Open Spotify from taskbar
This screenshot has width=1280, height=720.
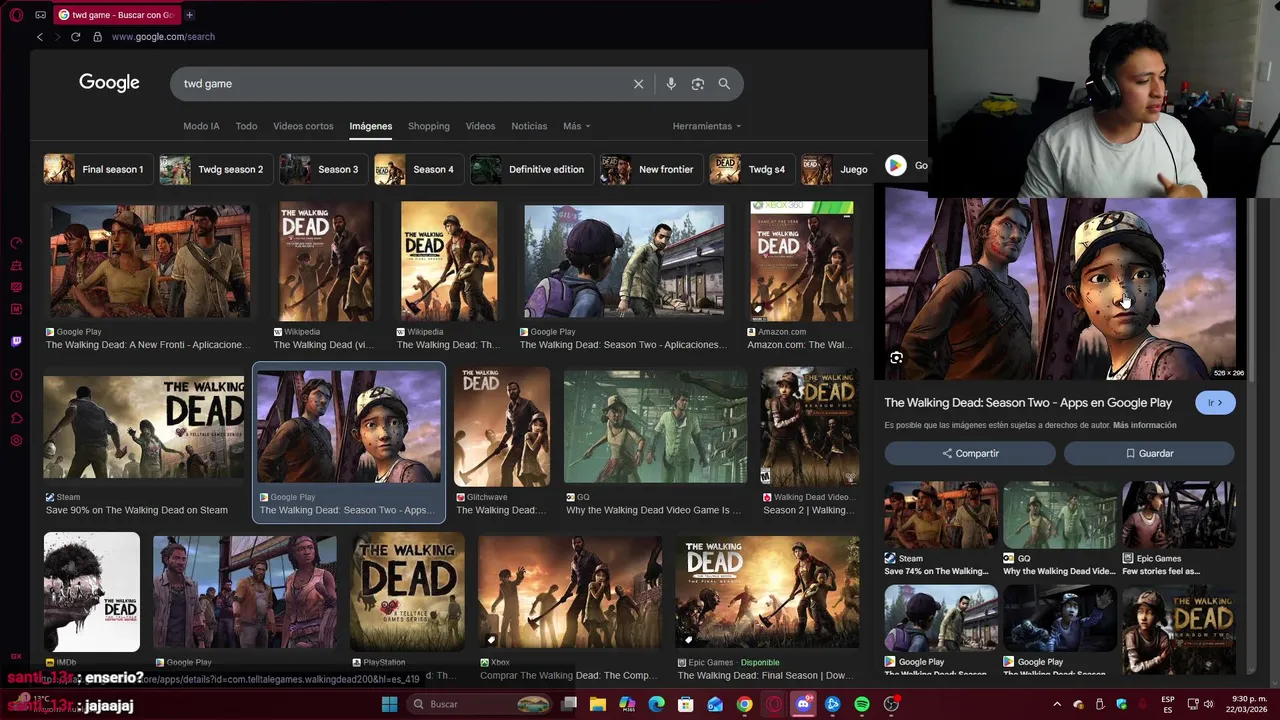(x=862, y=704)
